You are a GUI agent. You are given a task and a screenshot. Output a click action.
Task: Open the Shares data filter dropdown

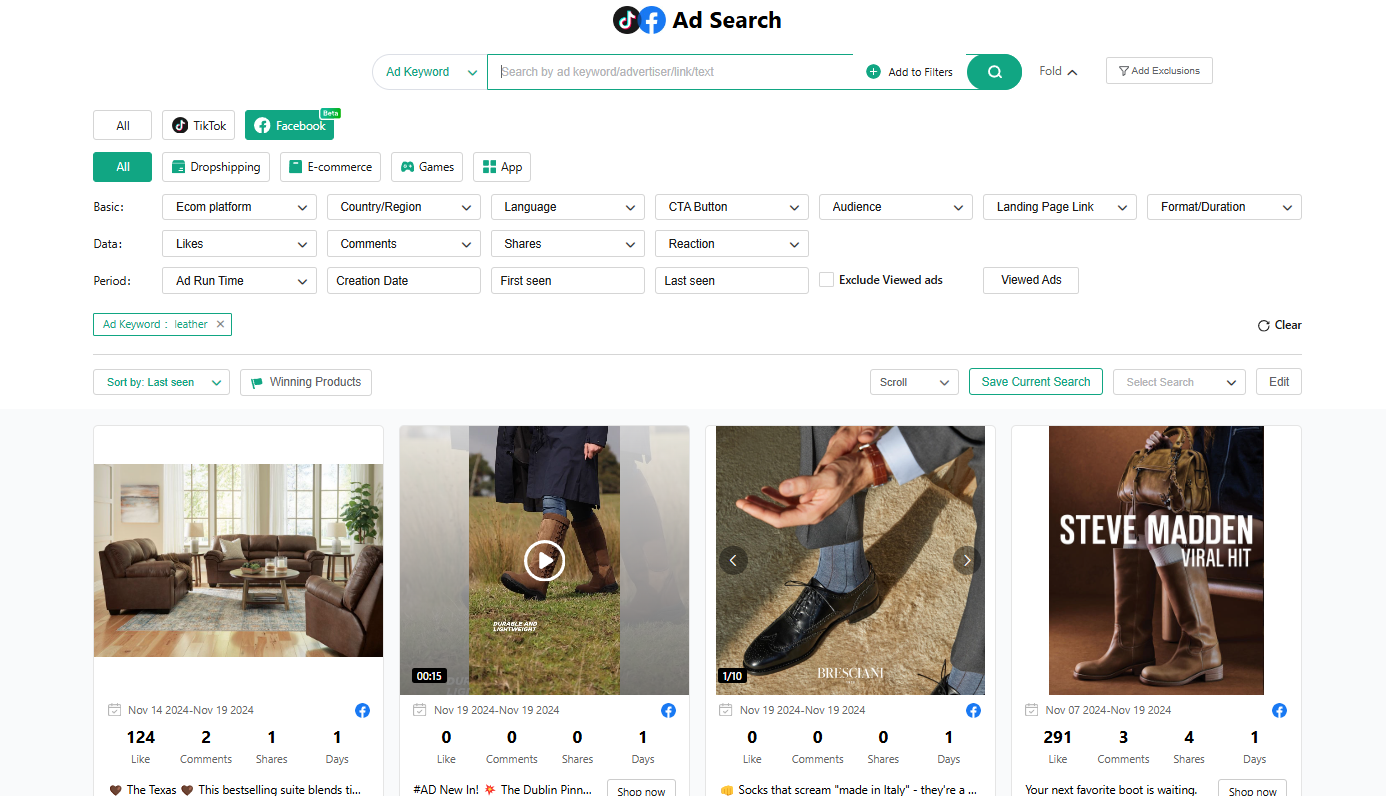(x=568, y=244)
